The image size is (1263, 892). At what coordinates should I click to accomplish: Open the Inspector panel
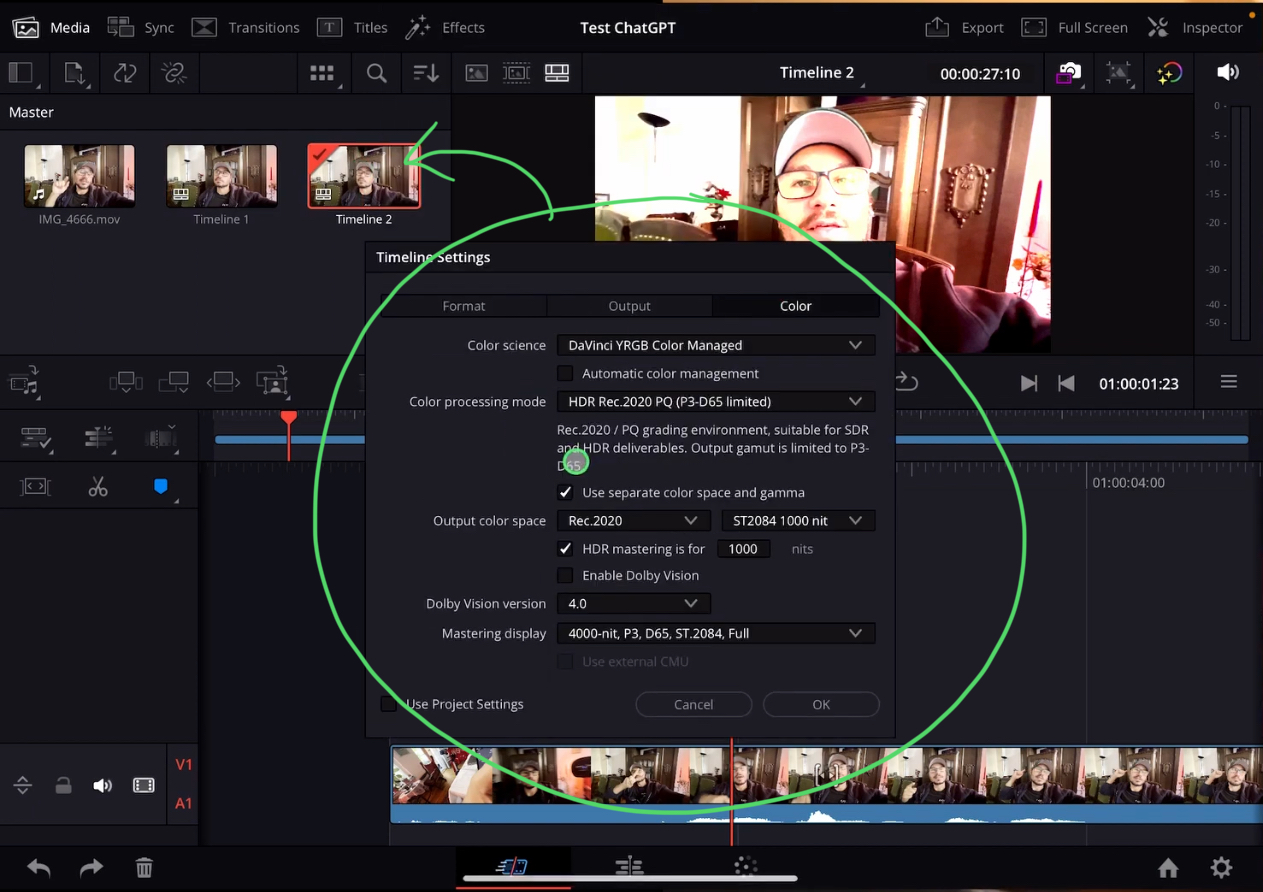point(1198,27)
